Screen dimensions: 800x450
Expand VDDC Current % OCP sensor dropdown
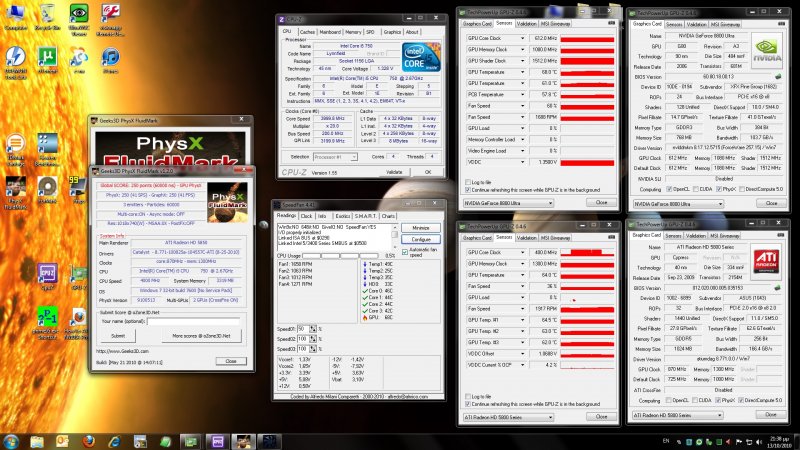click(522, 365)
